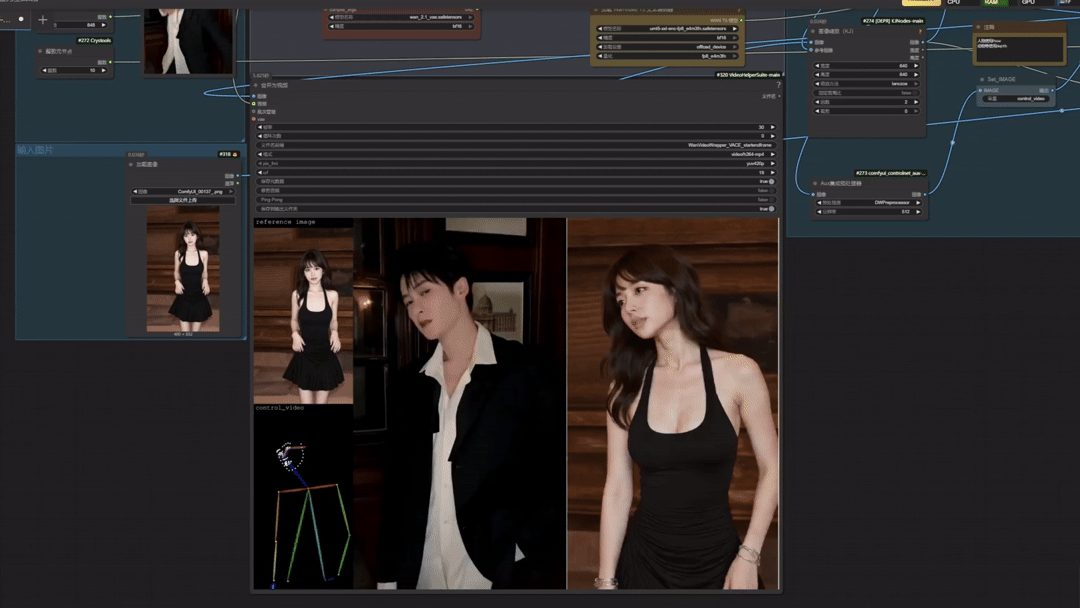Edit the control_video field on Set_IMAGE node
This screenshot has width=1080, height=608.
click(x=1017, y=98)
